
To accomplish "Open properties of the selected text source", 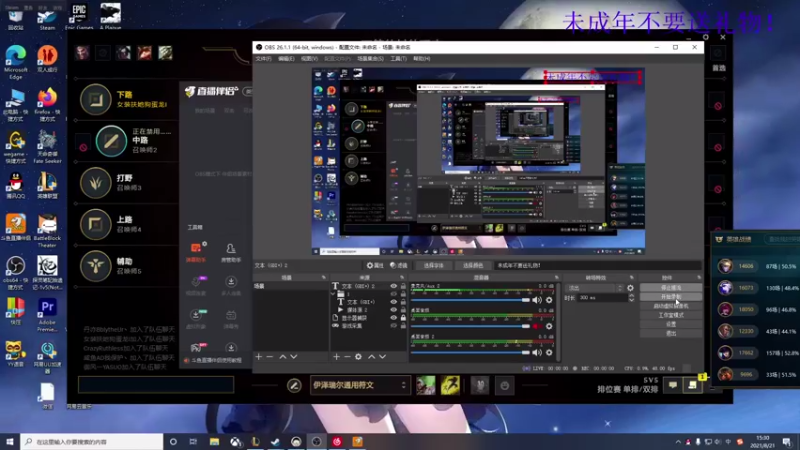I will click(x=375, y=265).
